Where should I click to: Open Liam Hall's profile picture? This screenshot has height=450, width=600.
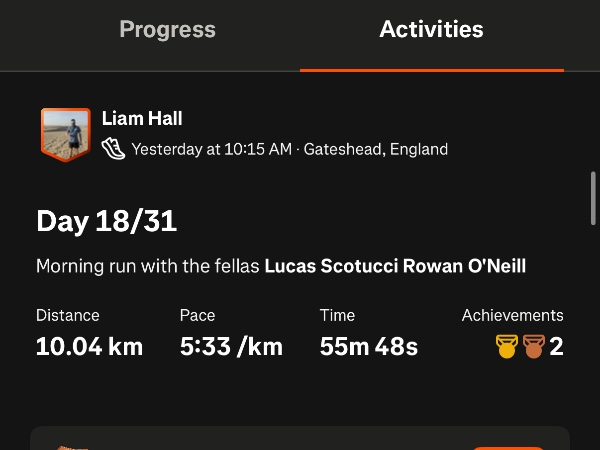coord(65,134)
